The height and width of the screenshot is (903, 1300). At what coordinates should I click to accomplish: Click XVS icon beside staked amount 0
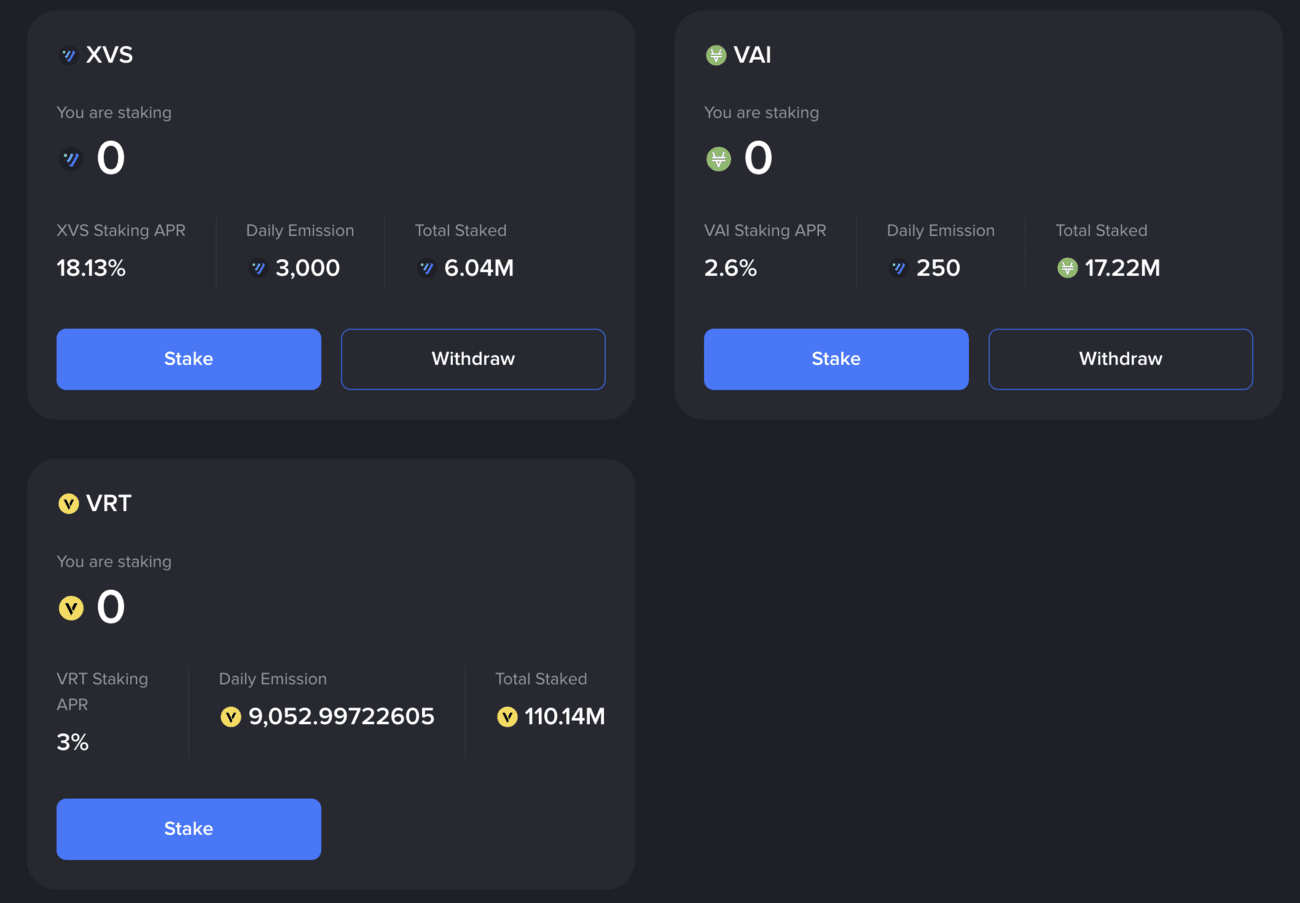(71, 159)
